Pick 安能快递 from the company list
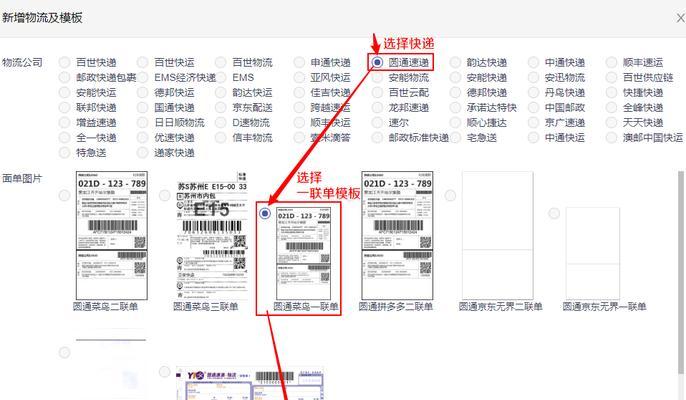Viewport: 686px width, 400px height. 455,77
